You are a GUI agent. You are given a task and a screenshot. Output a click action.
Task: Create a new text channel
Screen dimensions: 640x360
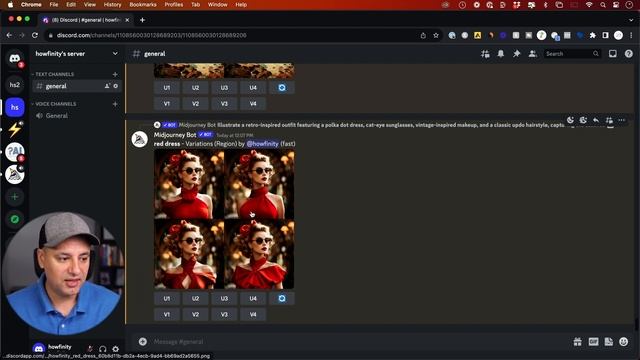(115, 74)
